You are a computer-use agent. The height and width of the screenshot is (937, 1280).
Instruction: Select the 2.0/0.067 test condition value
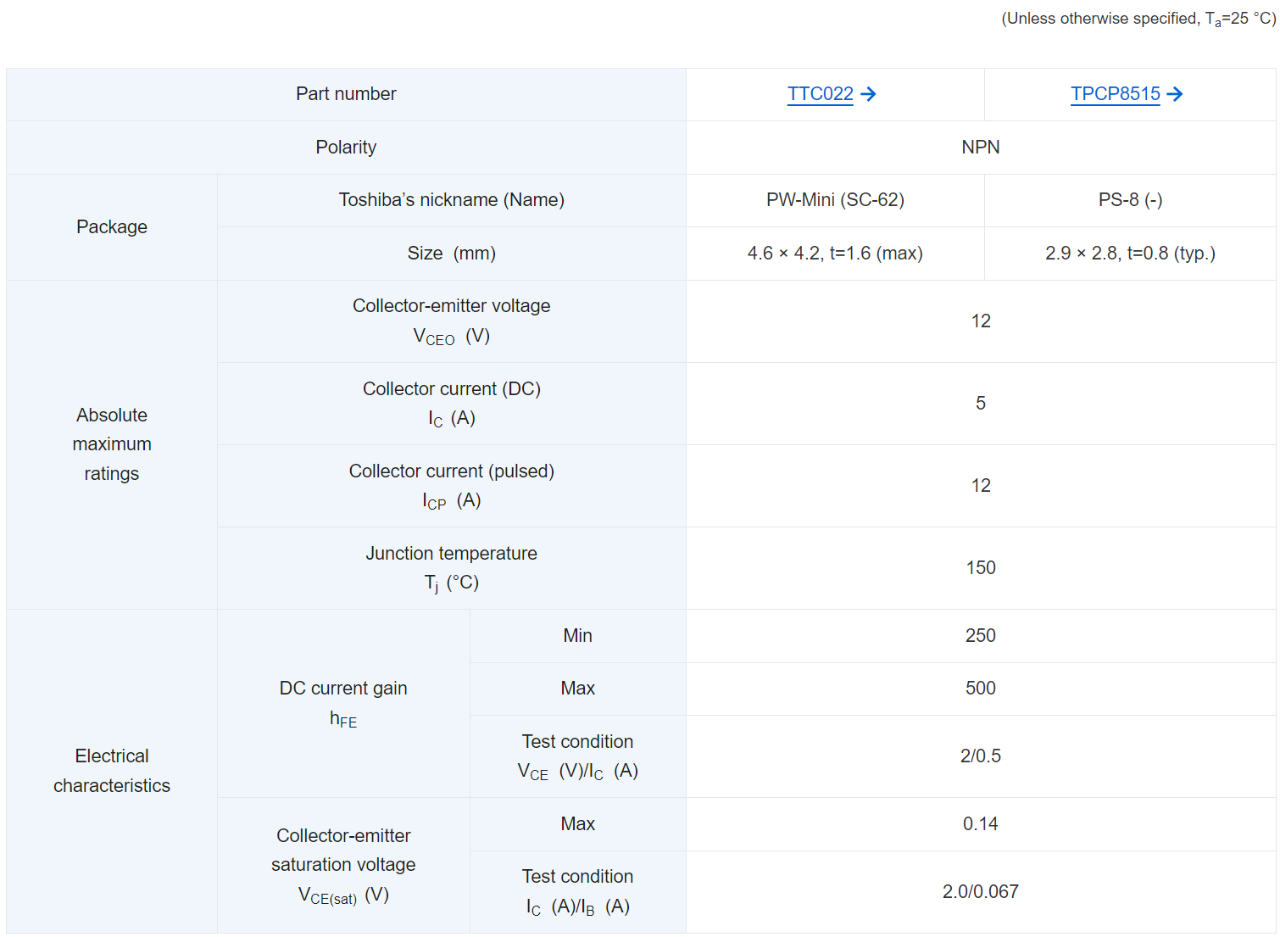pyautogui.click(x=980, y=891)
